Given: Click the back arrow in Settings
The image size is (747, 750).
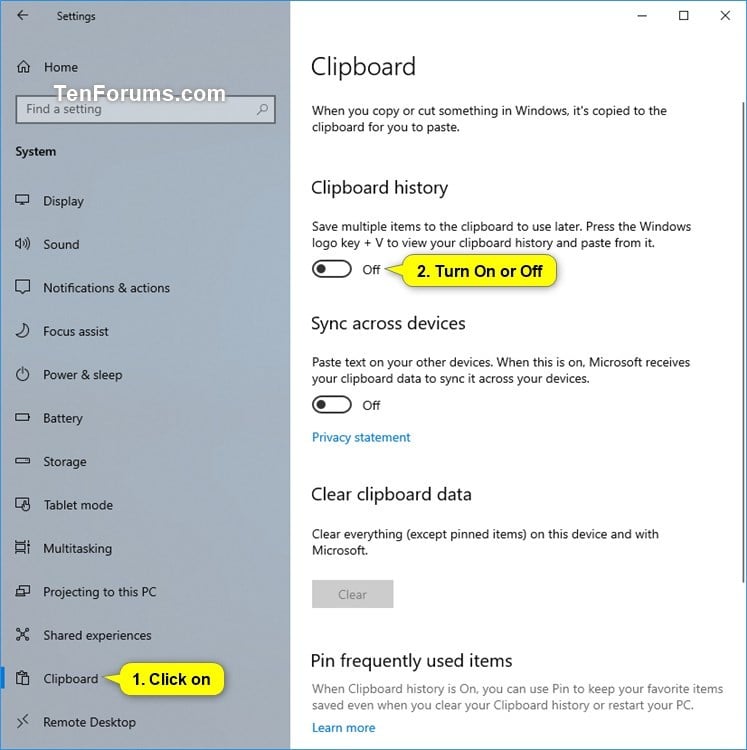Looking at the screenshot, I should (x=22, y=15).
